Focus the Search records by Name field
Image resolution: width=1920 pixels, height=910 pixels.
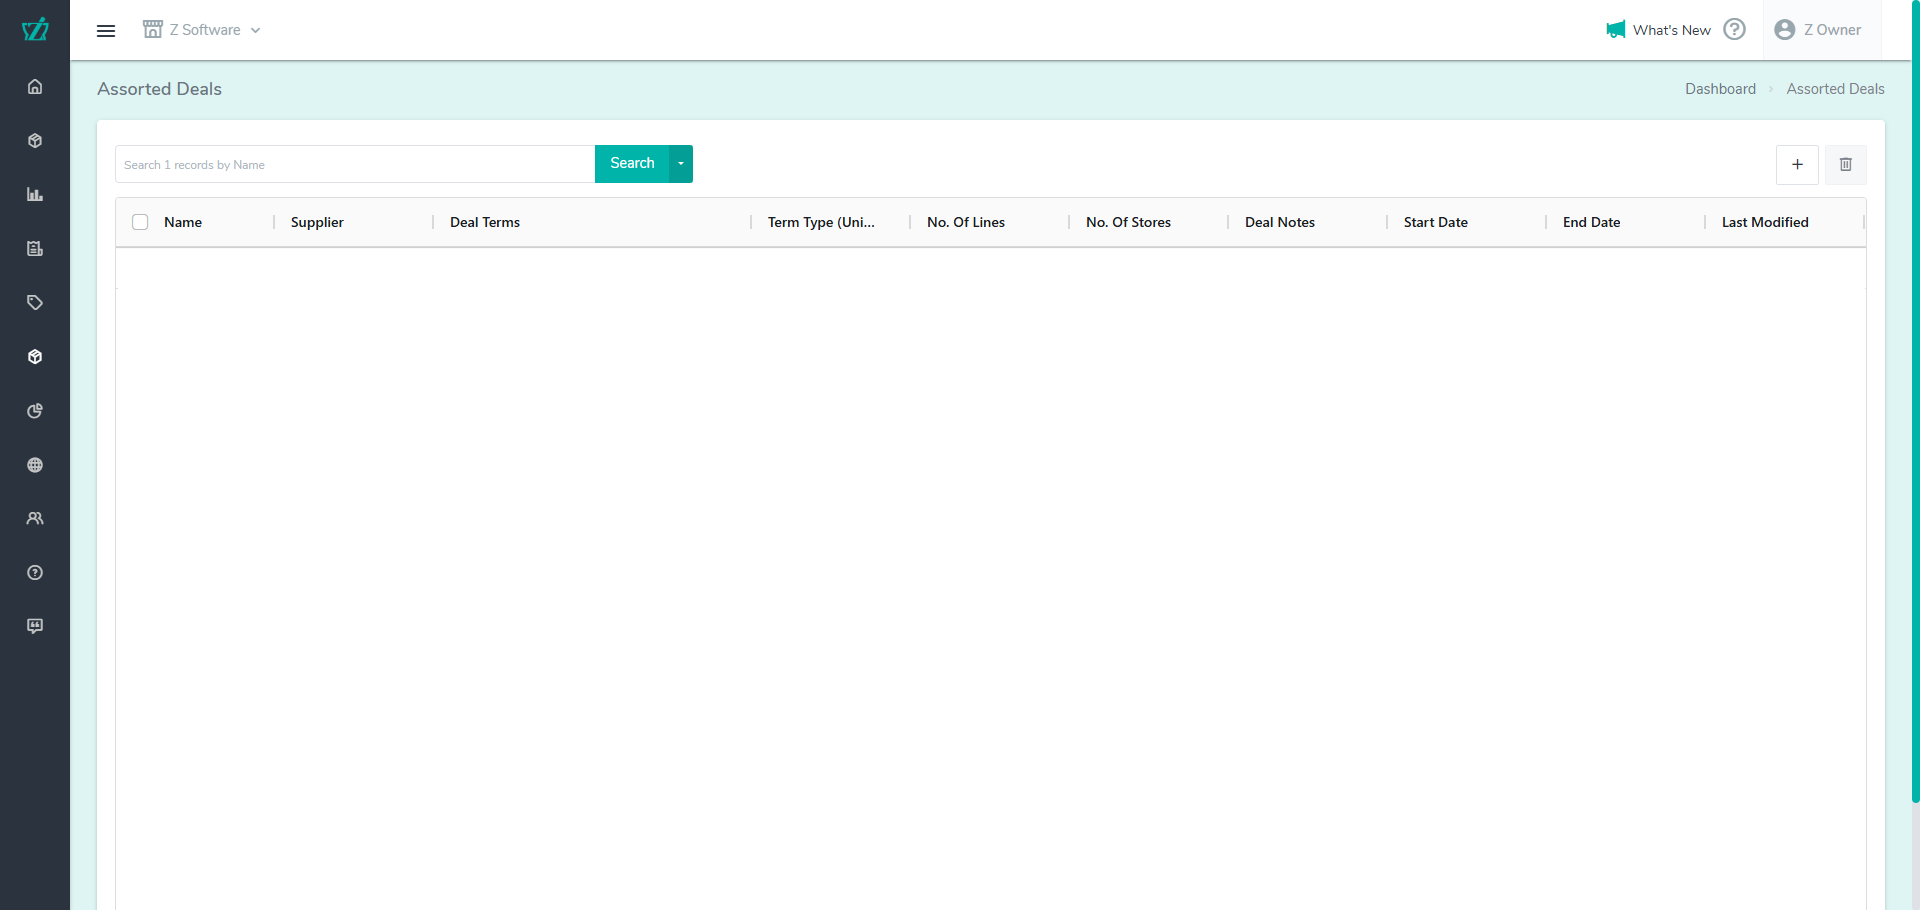tap(355, 165)
